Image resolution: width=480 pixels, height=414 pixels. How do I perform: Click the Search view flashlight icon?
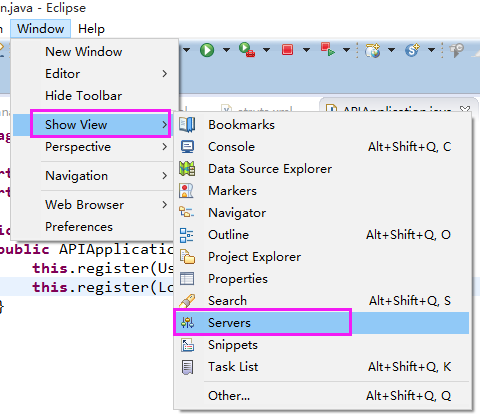[x=187, y=301]
